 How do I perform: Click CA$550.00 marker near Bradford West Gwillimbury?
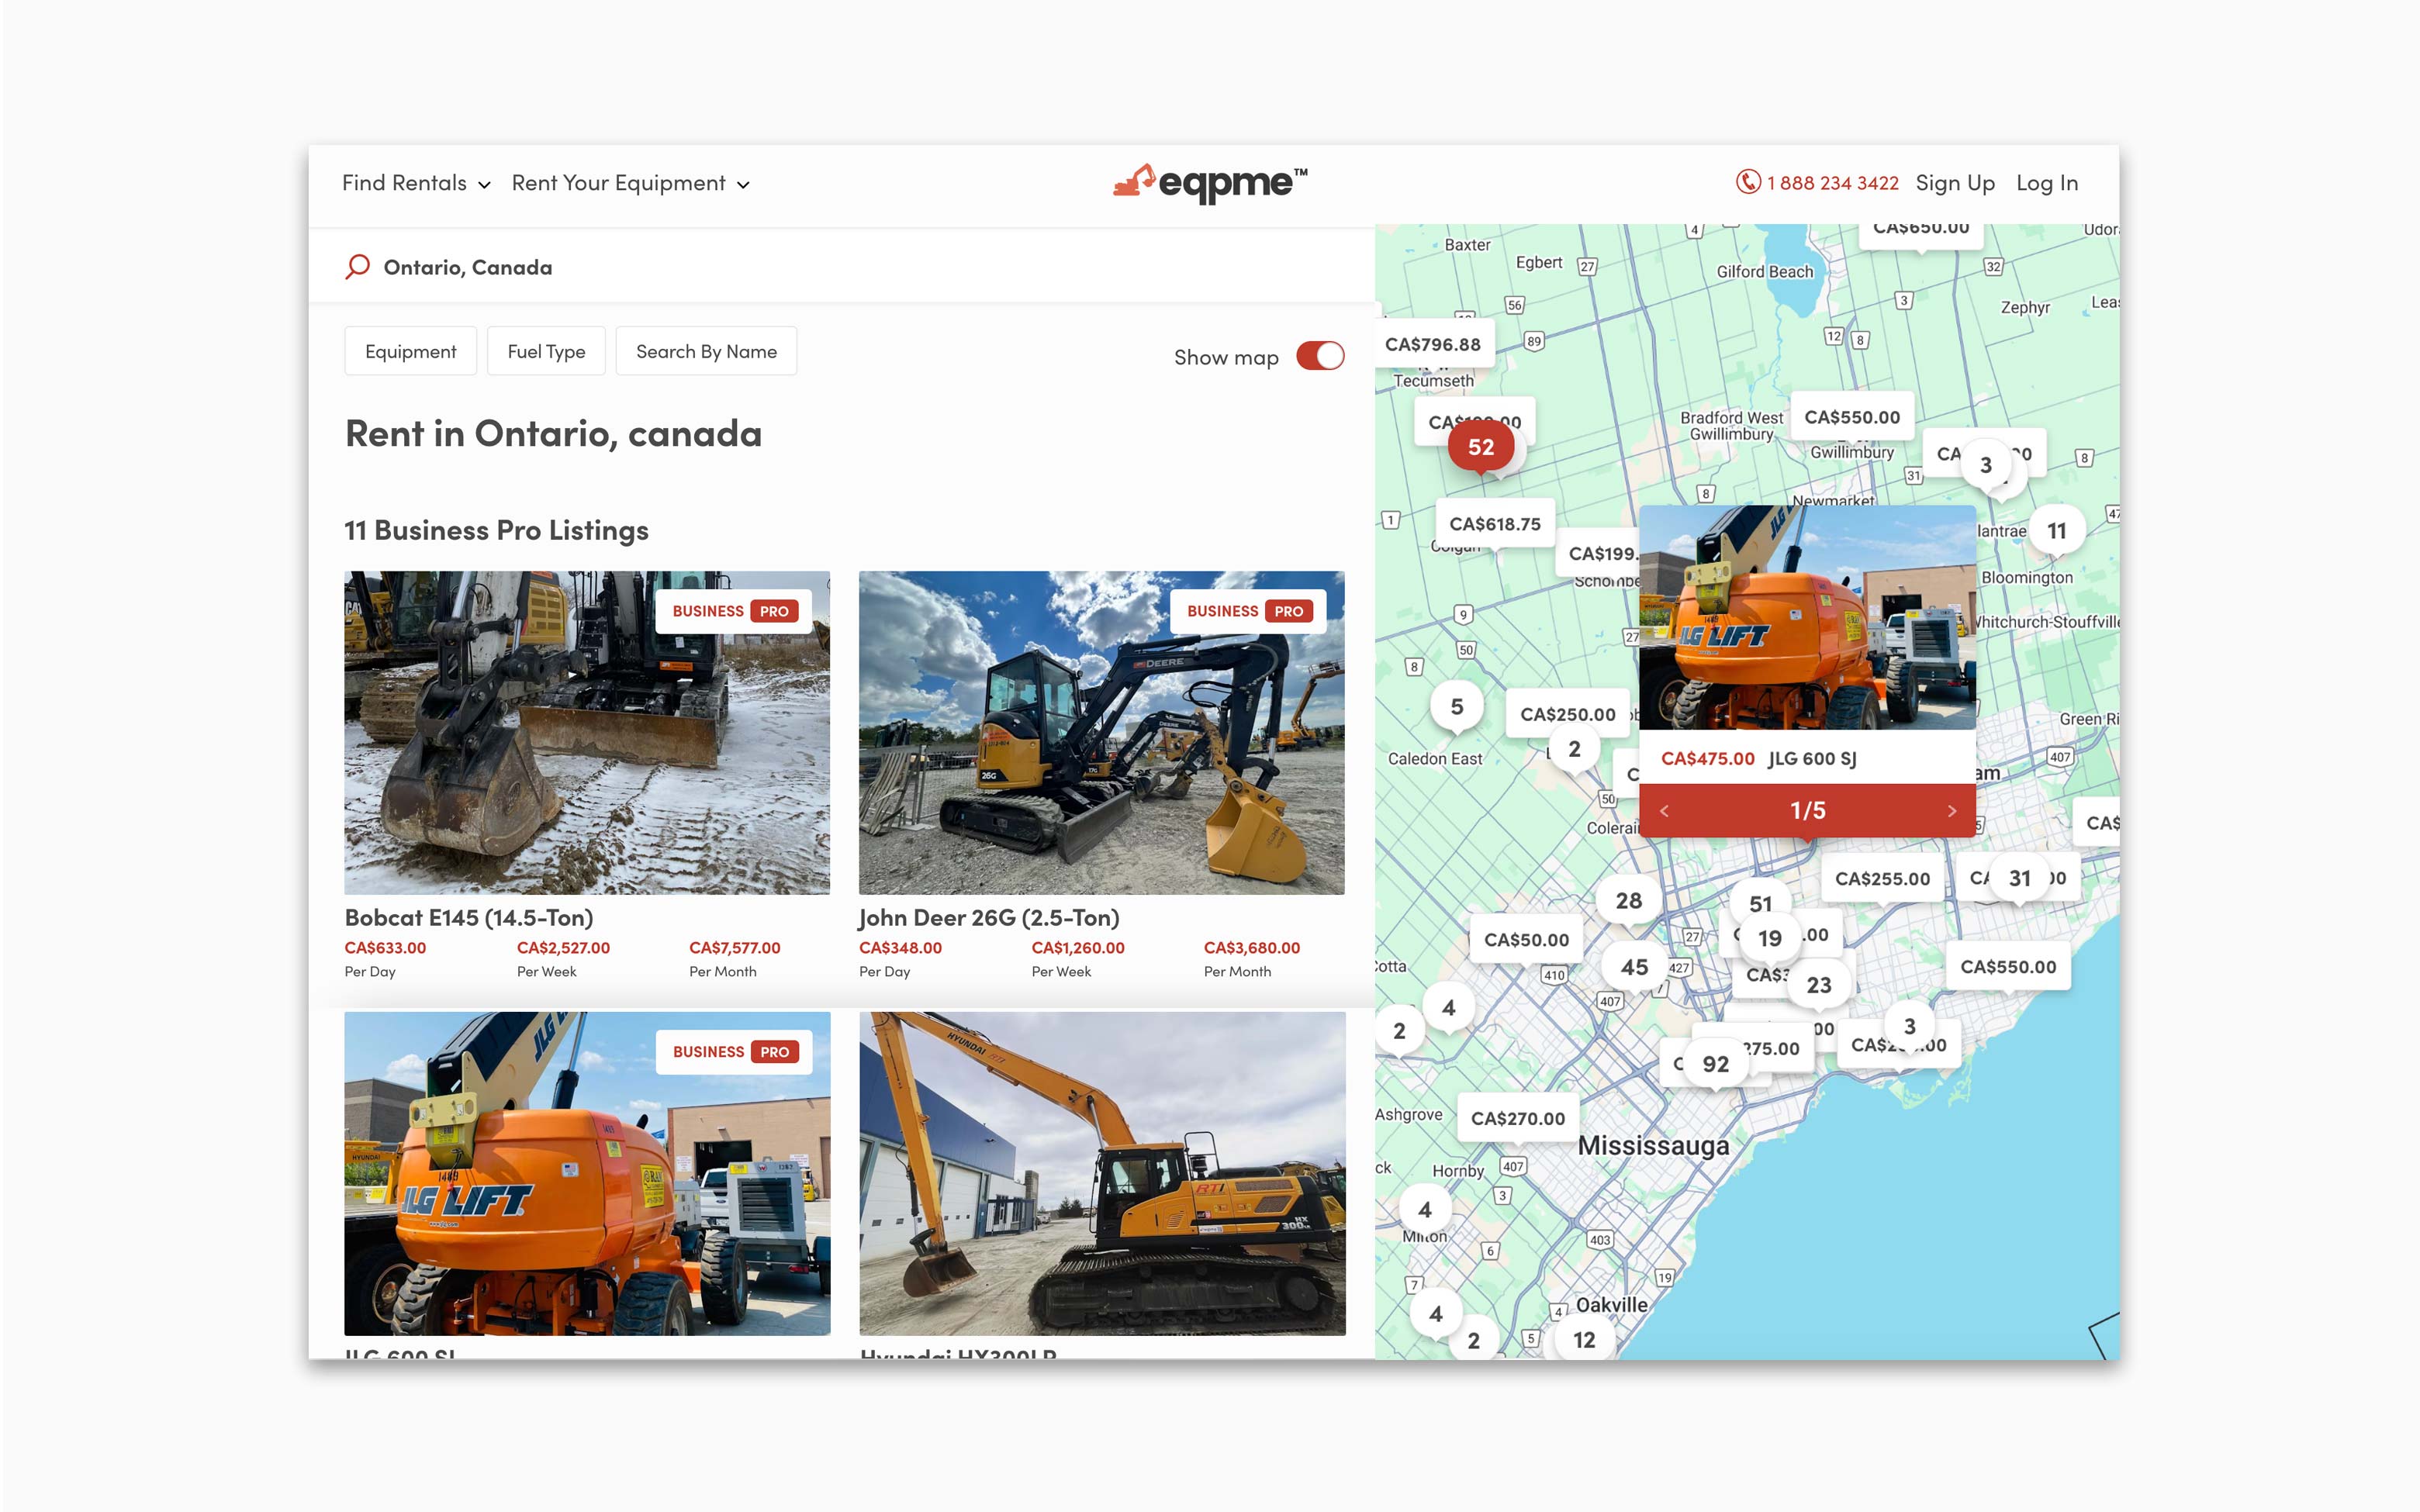coord(1851,417)
